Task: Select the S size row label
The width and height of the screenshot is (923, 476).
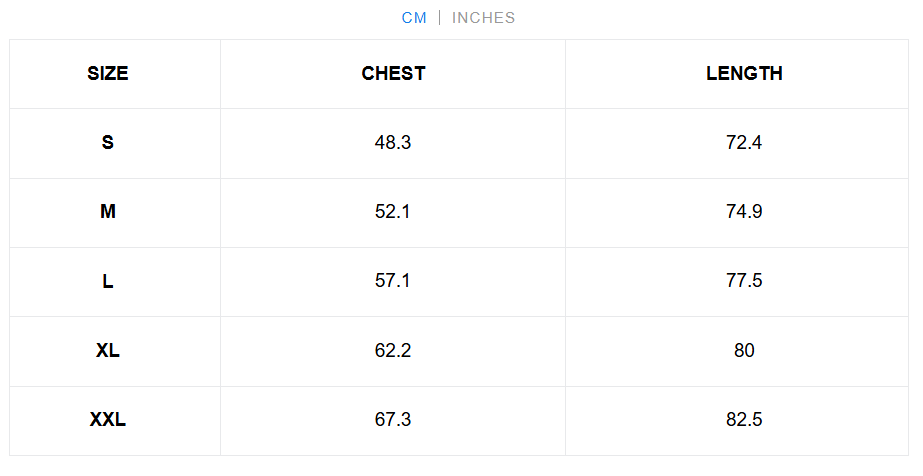Action: (108, 142)
